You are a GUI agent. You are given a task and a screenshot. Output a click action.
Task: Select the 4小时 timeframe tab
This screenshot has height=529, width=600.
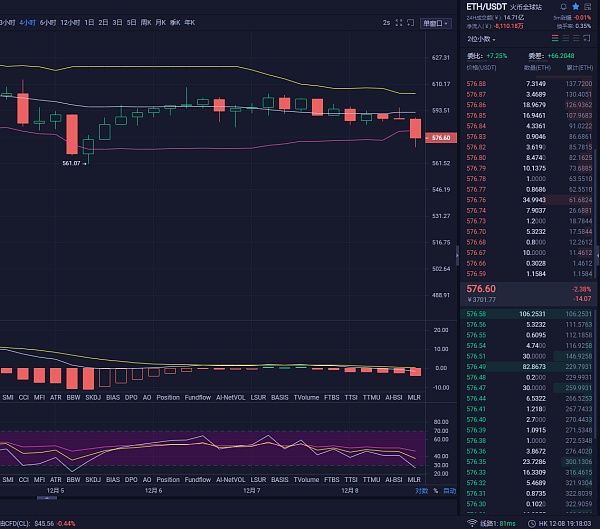coord(27,23)
